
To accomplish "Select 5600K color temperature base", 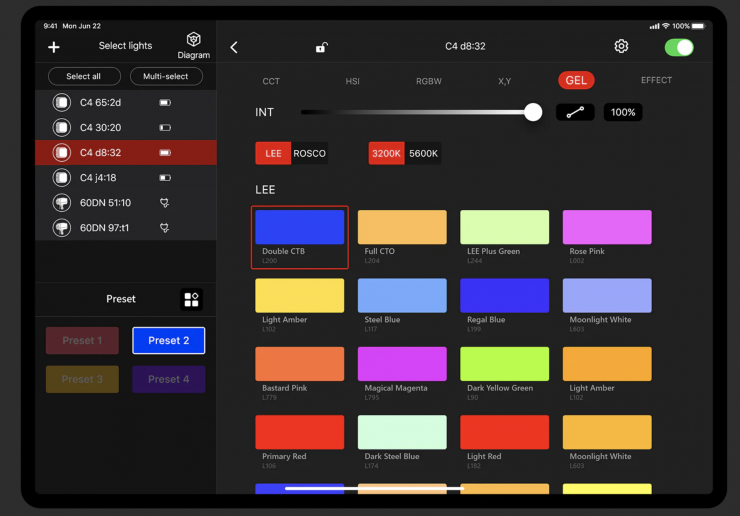I will pyautogui.click(x=423, y=153).
